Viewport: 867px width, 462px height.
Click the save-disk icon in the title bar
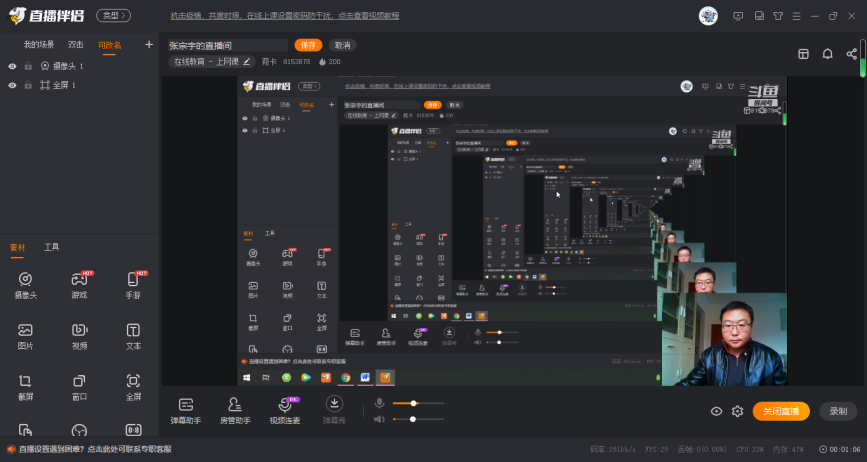pyautogui.click(x=759, y=16)
